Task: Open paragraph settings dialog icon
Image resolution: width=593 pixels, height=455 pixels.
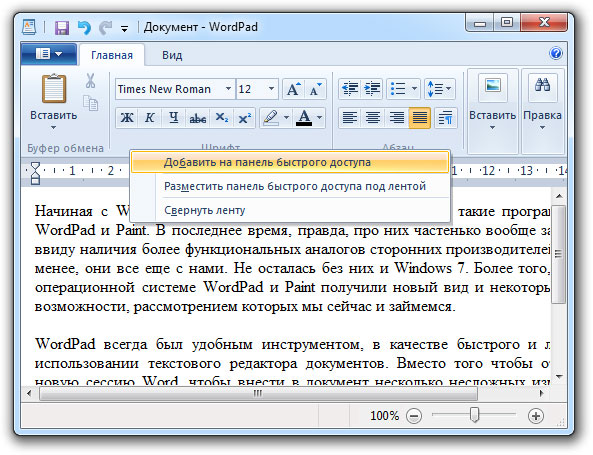Action: click(446, 118)
